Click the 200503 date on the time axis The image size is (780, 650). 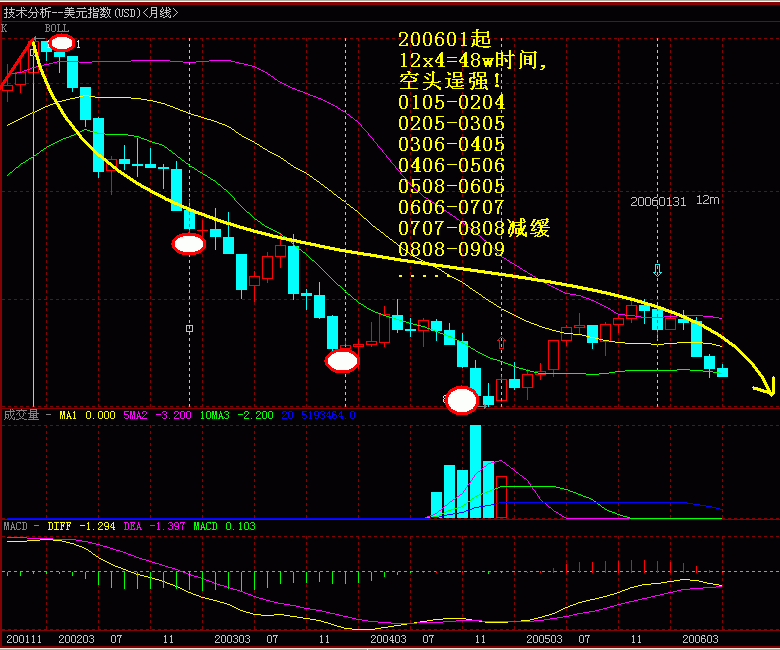coord(544,638)
